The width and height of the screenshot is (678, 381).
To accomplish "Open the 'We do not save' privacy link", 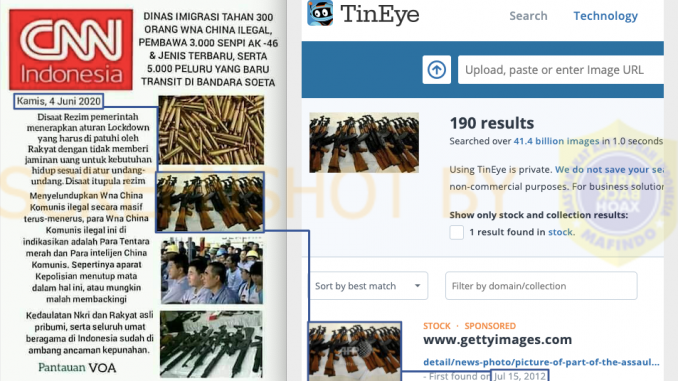I will [x=609, y=170].
